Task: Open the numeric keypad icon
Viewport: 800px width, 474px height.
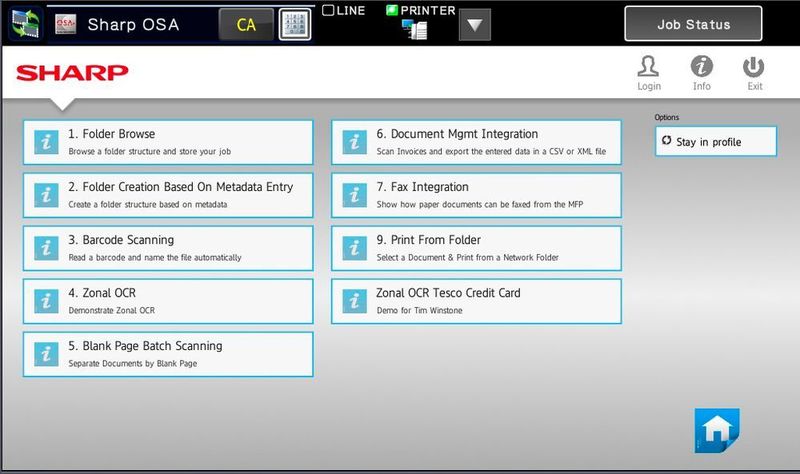Action: [x=295, y=24]
